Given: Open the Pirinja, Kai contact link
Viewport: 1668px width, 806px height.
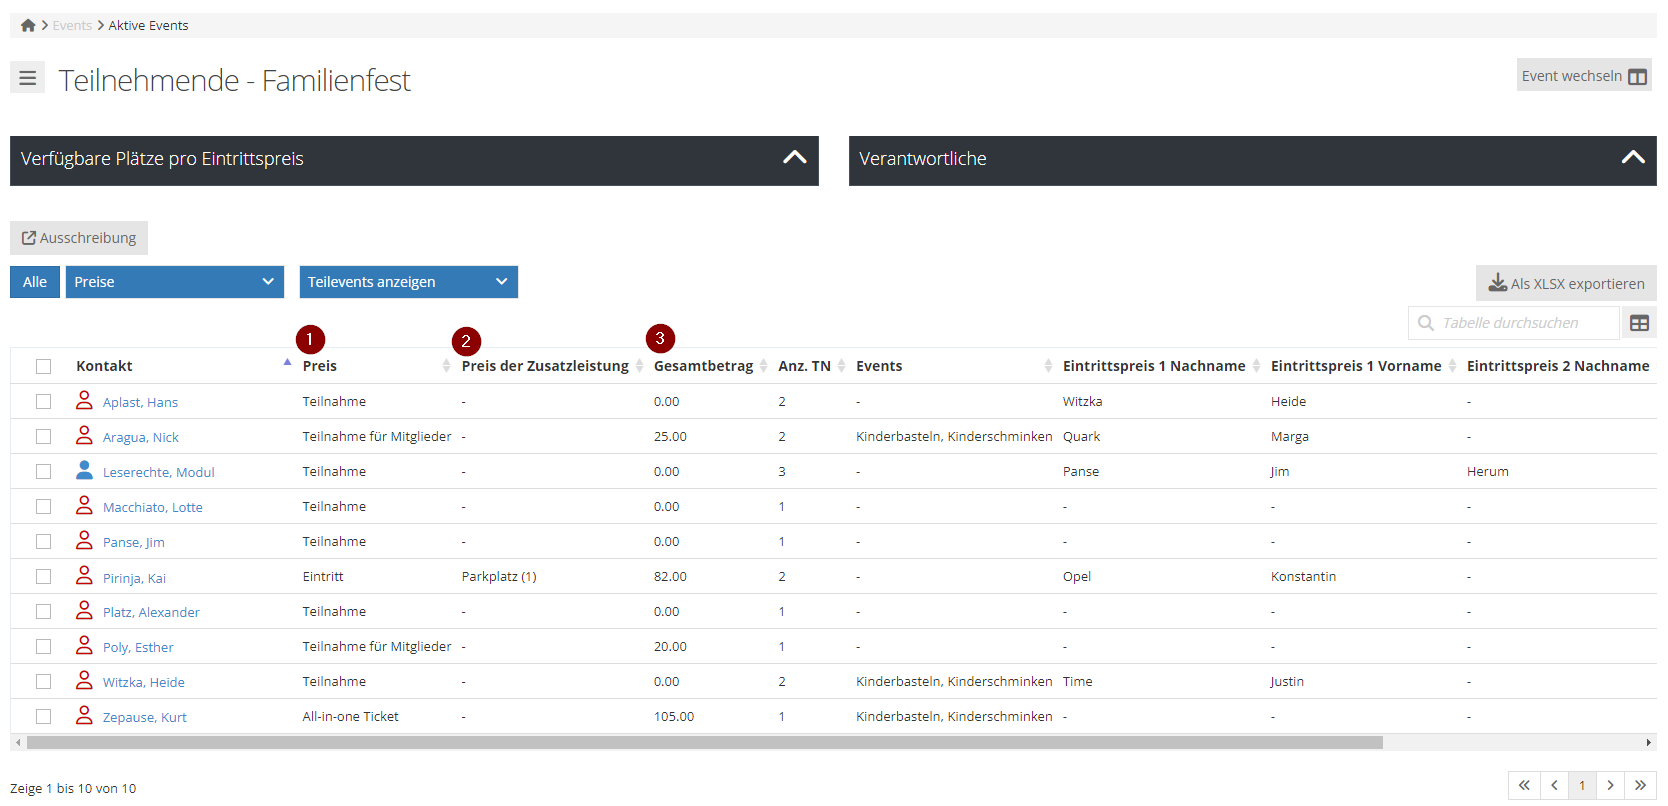Looking at the screenshot, I should (x=134, y=578).
